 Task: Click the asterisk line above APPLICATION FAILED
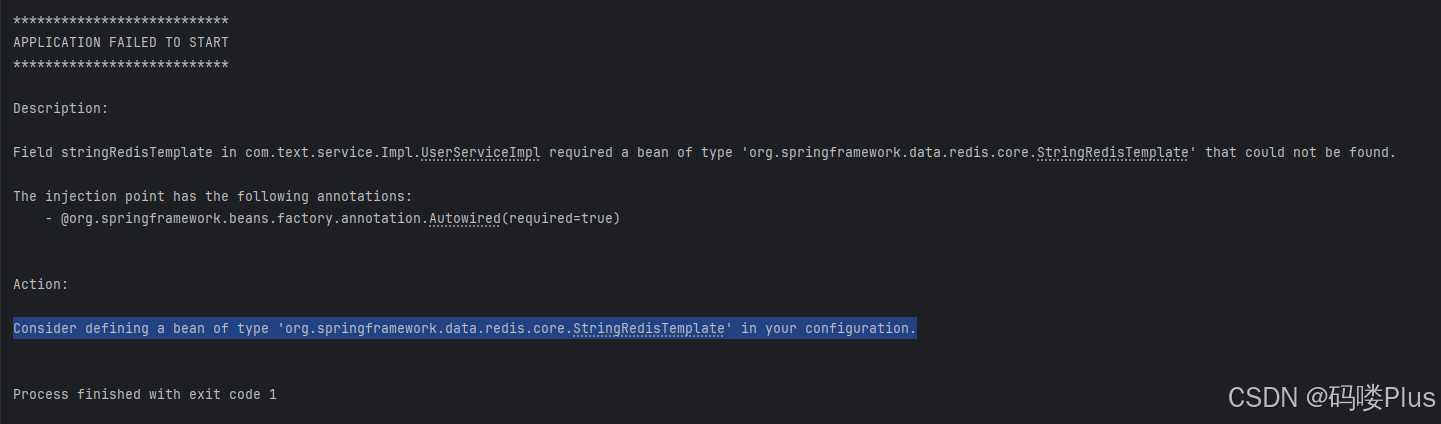point(121,21)
